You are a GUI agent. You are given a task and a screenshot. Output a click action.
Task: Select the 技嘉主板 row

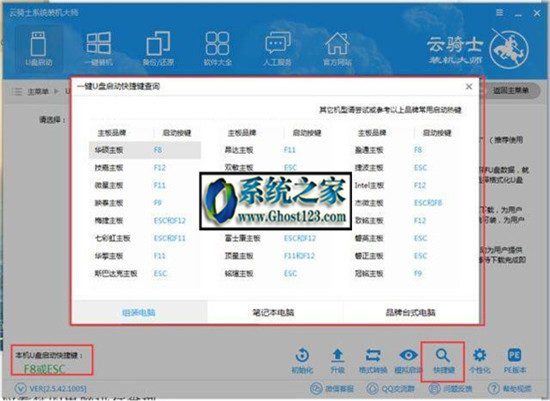pyautogui.click(x=145, y=168)
